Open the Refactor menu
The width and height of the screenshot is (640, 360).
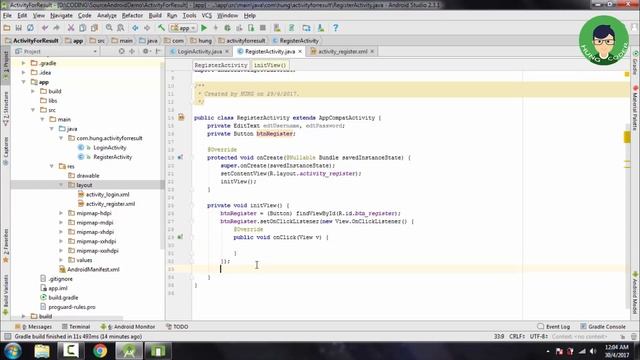click(132, 16)
